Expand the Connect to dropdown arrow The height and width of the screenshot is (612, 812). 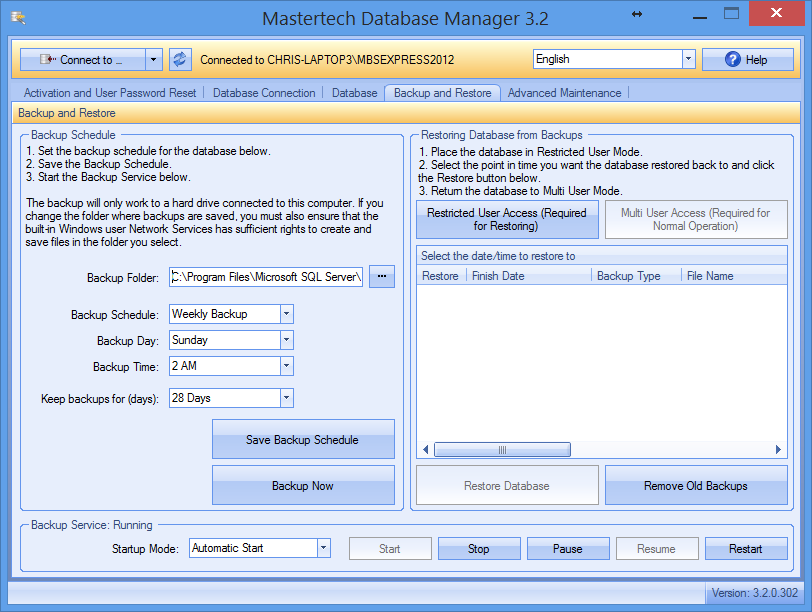pos(154,60)
